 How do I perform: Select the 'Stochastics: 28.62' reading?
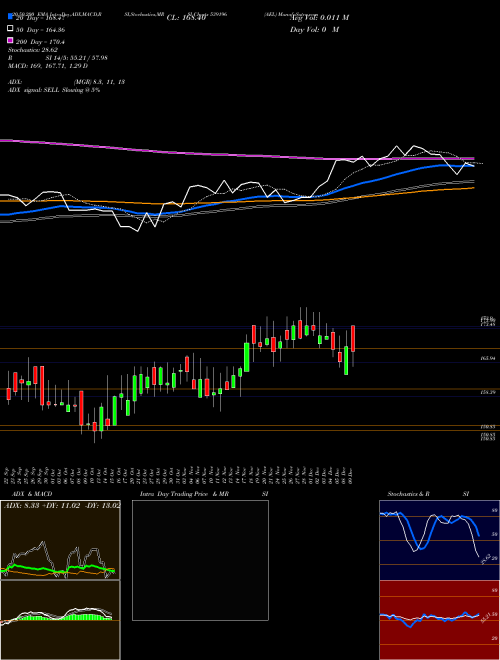(x=32, y=50)
